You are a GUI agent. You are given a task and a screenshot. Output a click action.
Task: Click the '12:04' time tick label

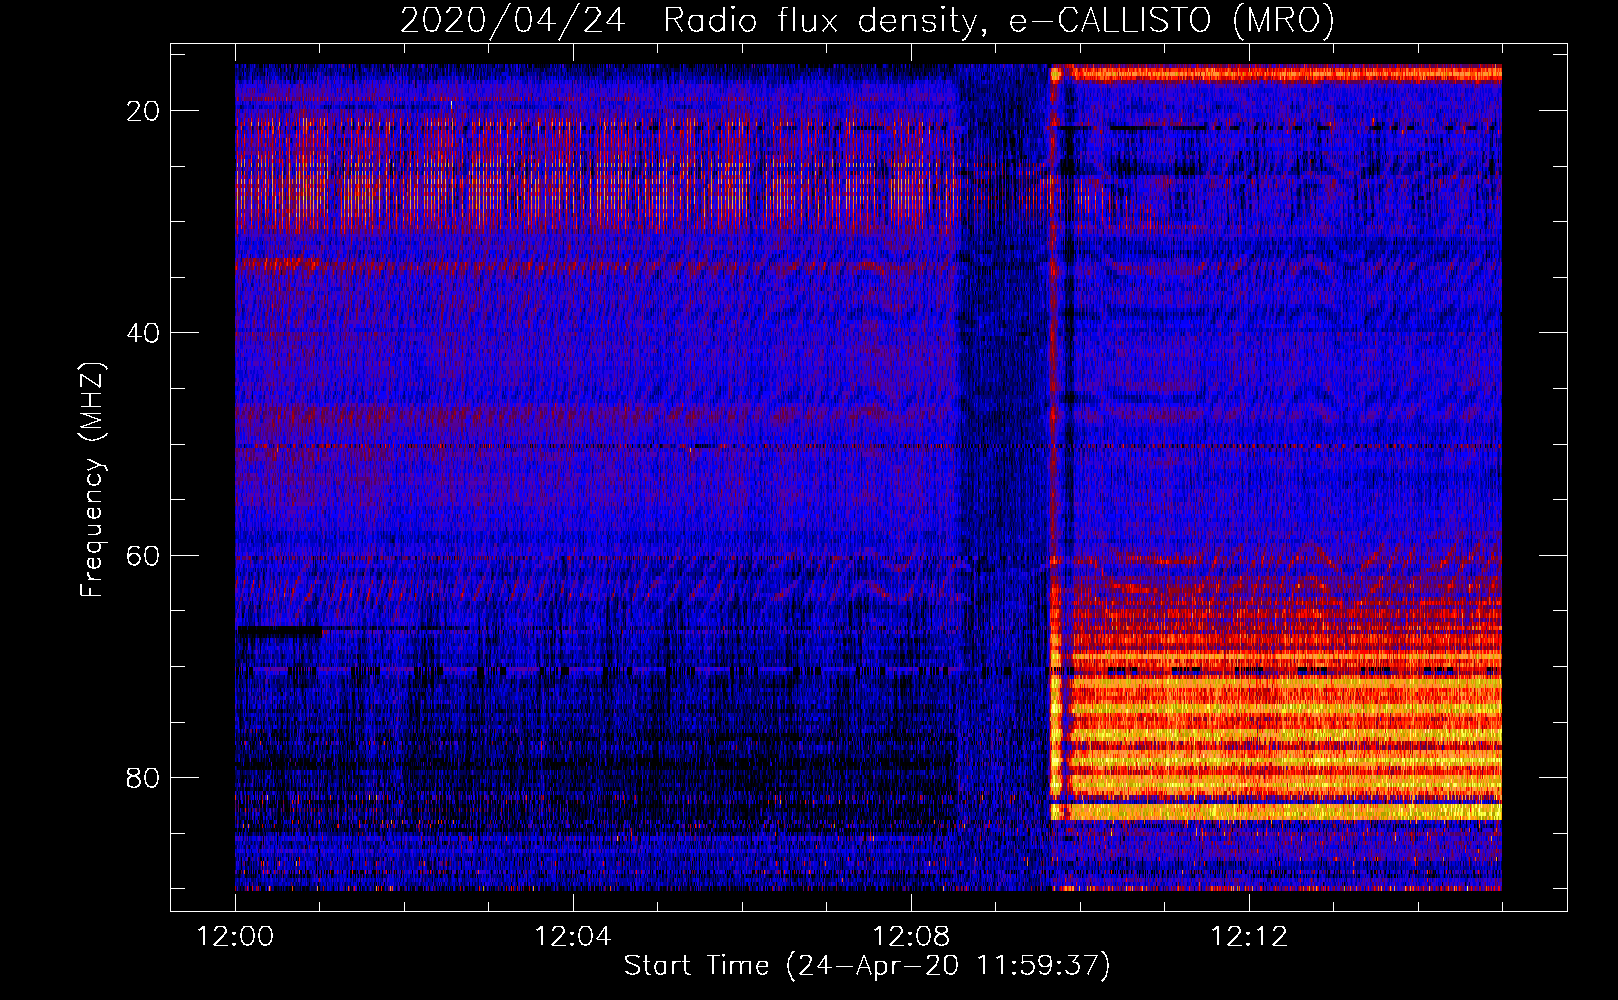pos(573,937)
